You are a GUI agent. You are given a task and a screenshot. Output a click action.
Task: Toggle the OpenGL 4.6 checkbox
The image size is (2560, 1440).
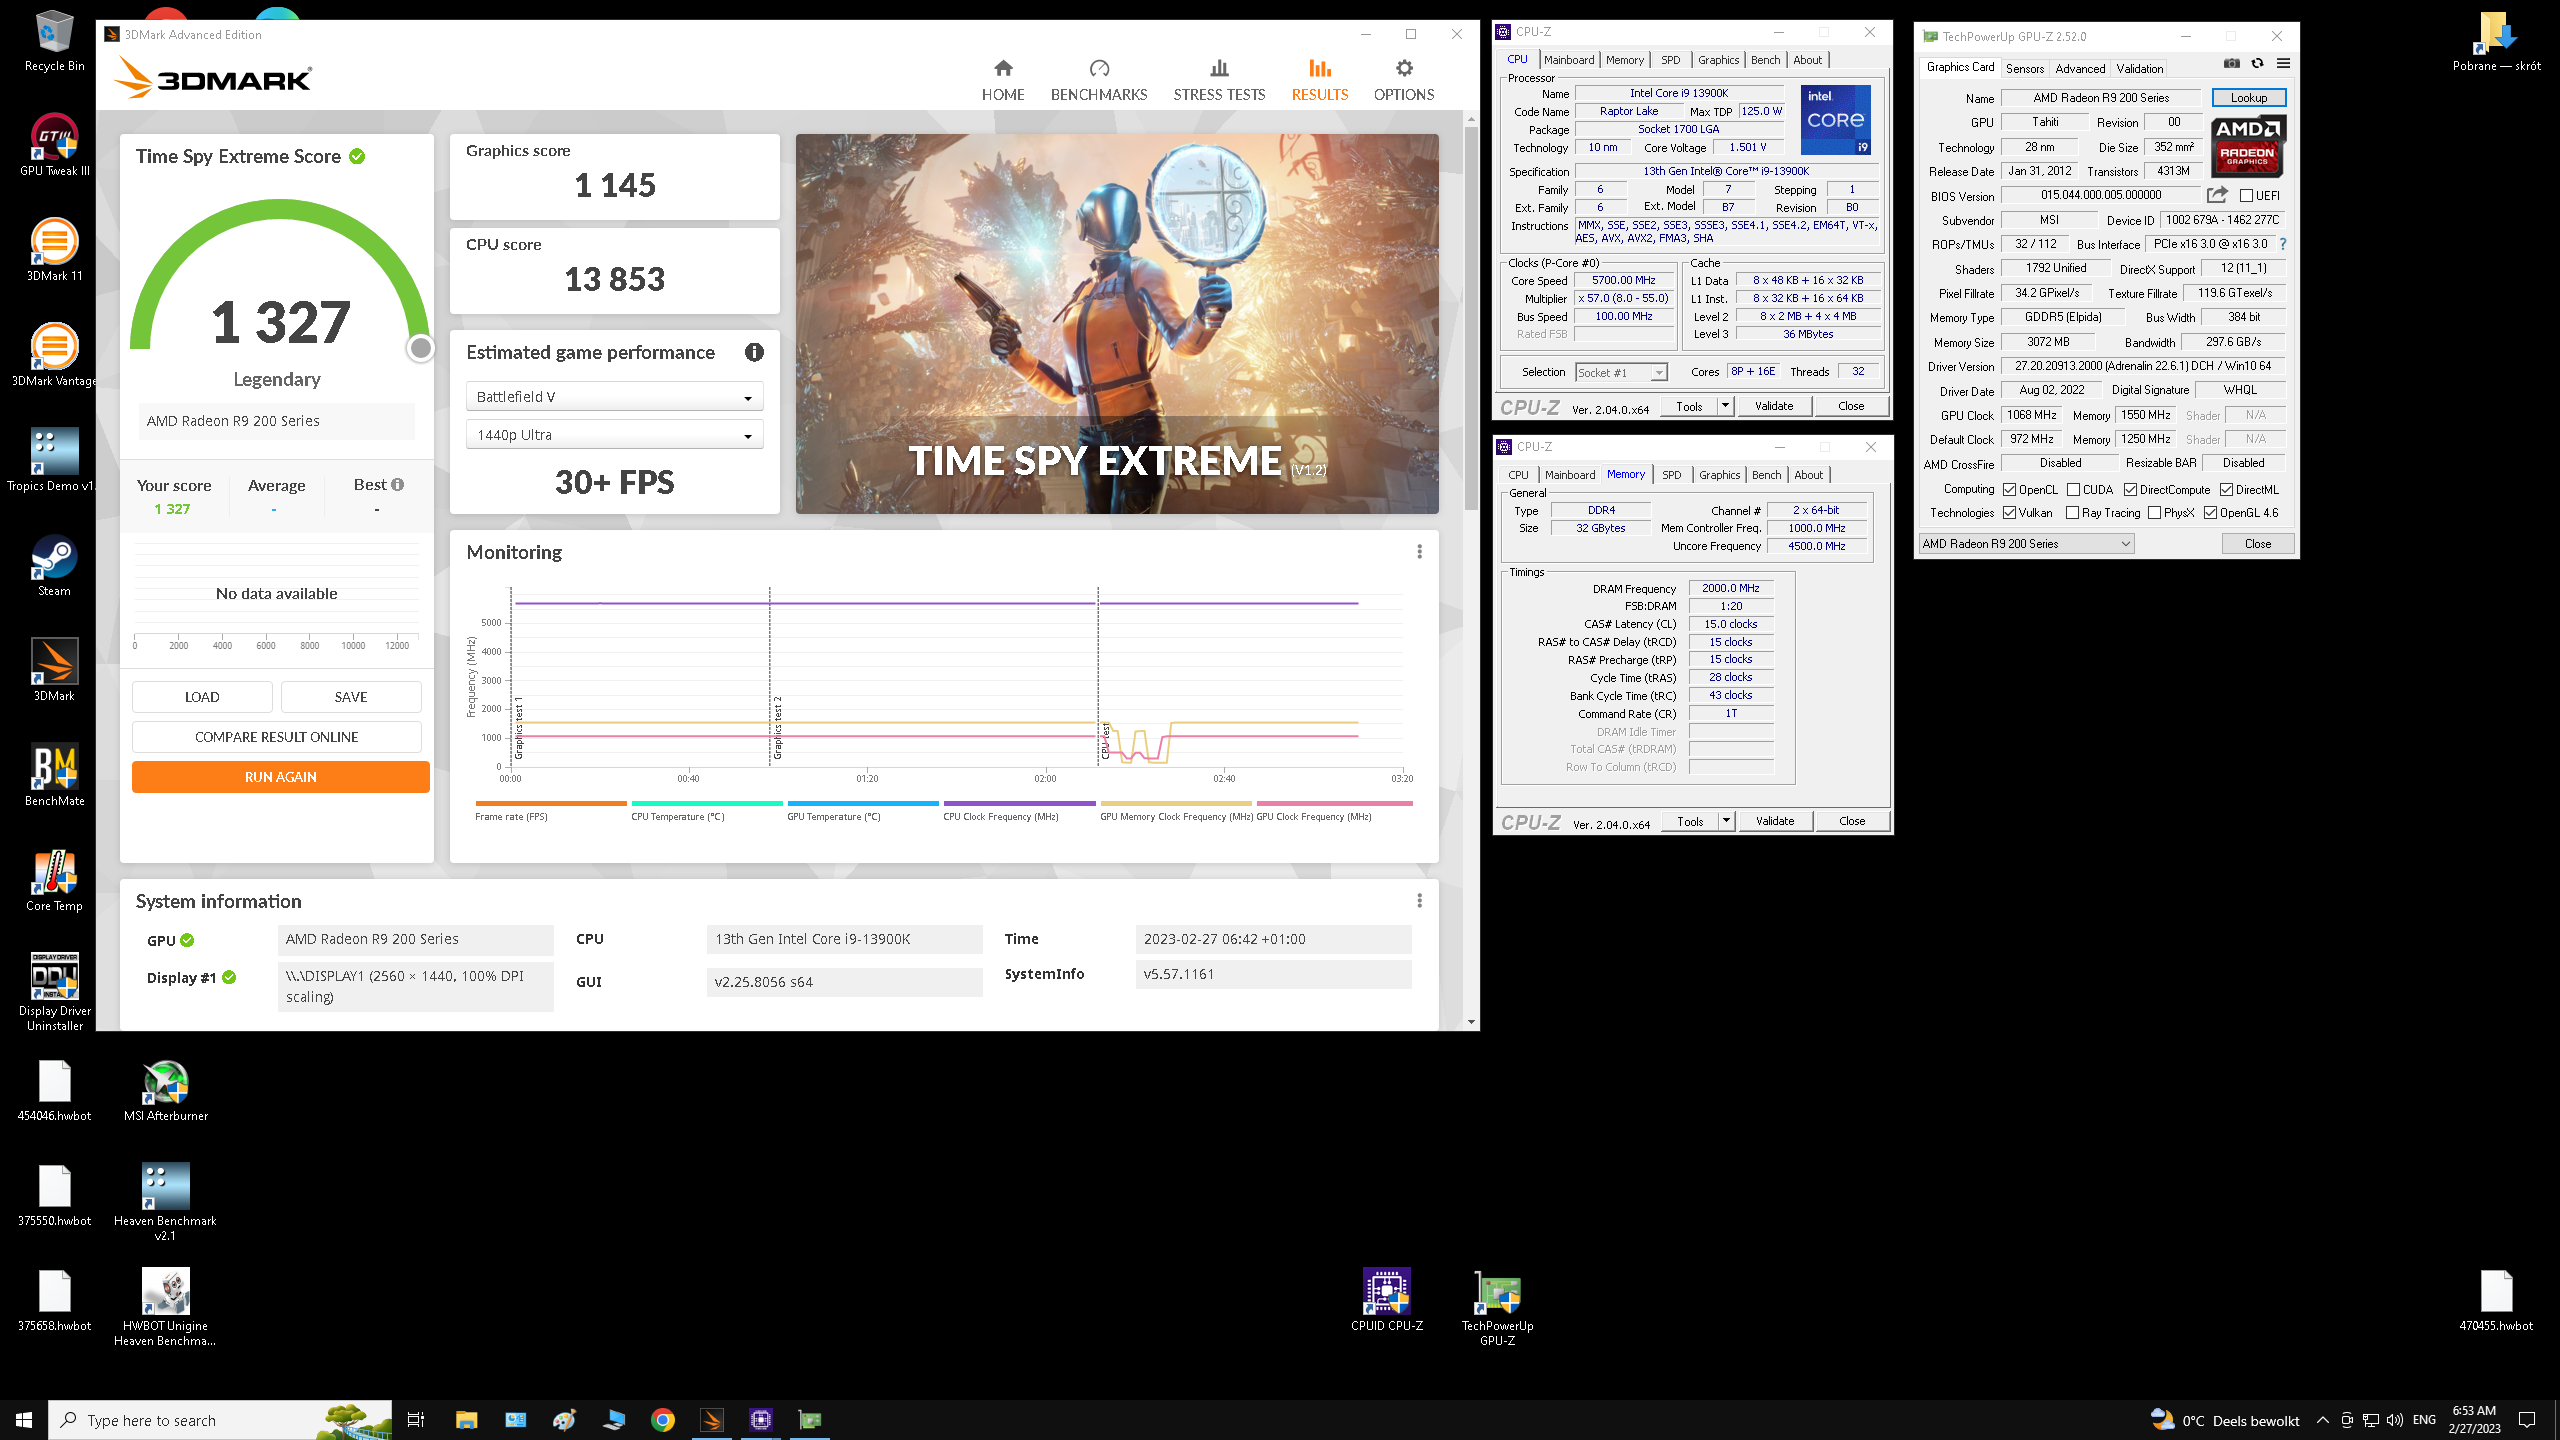(2210, 513)
